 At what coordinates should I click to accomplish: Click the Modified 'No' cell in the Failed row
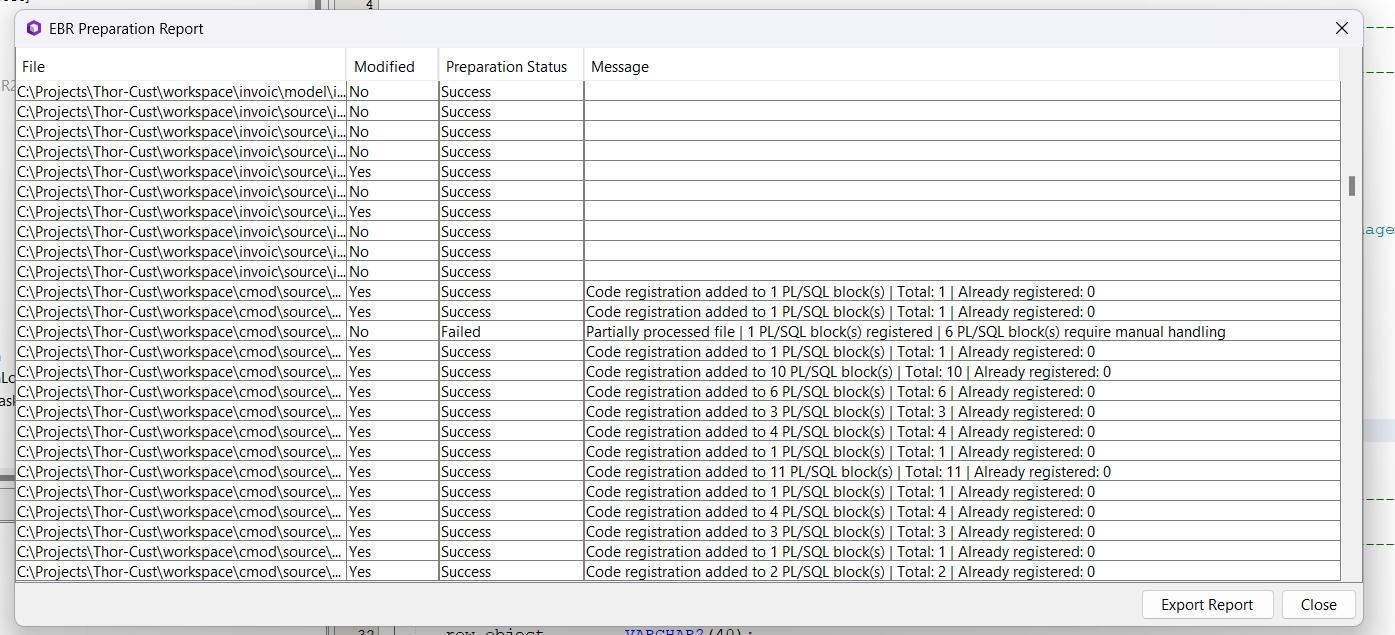tap(359, 332)
